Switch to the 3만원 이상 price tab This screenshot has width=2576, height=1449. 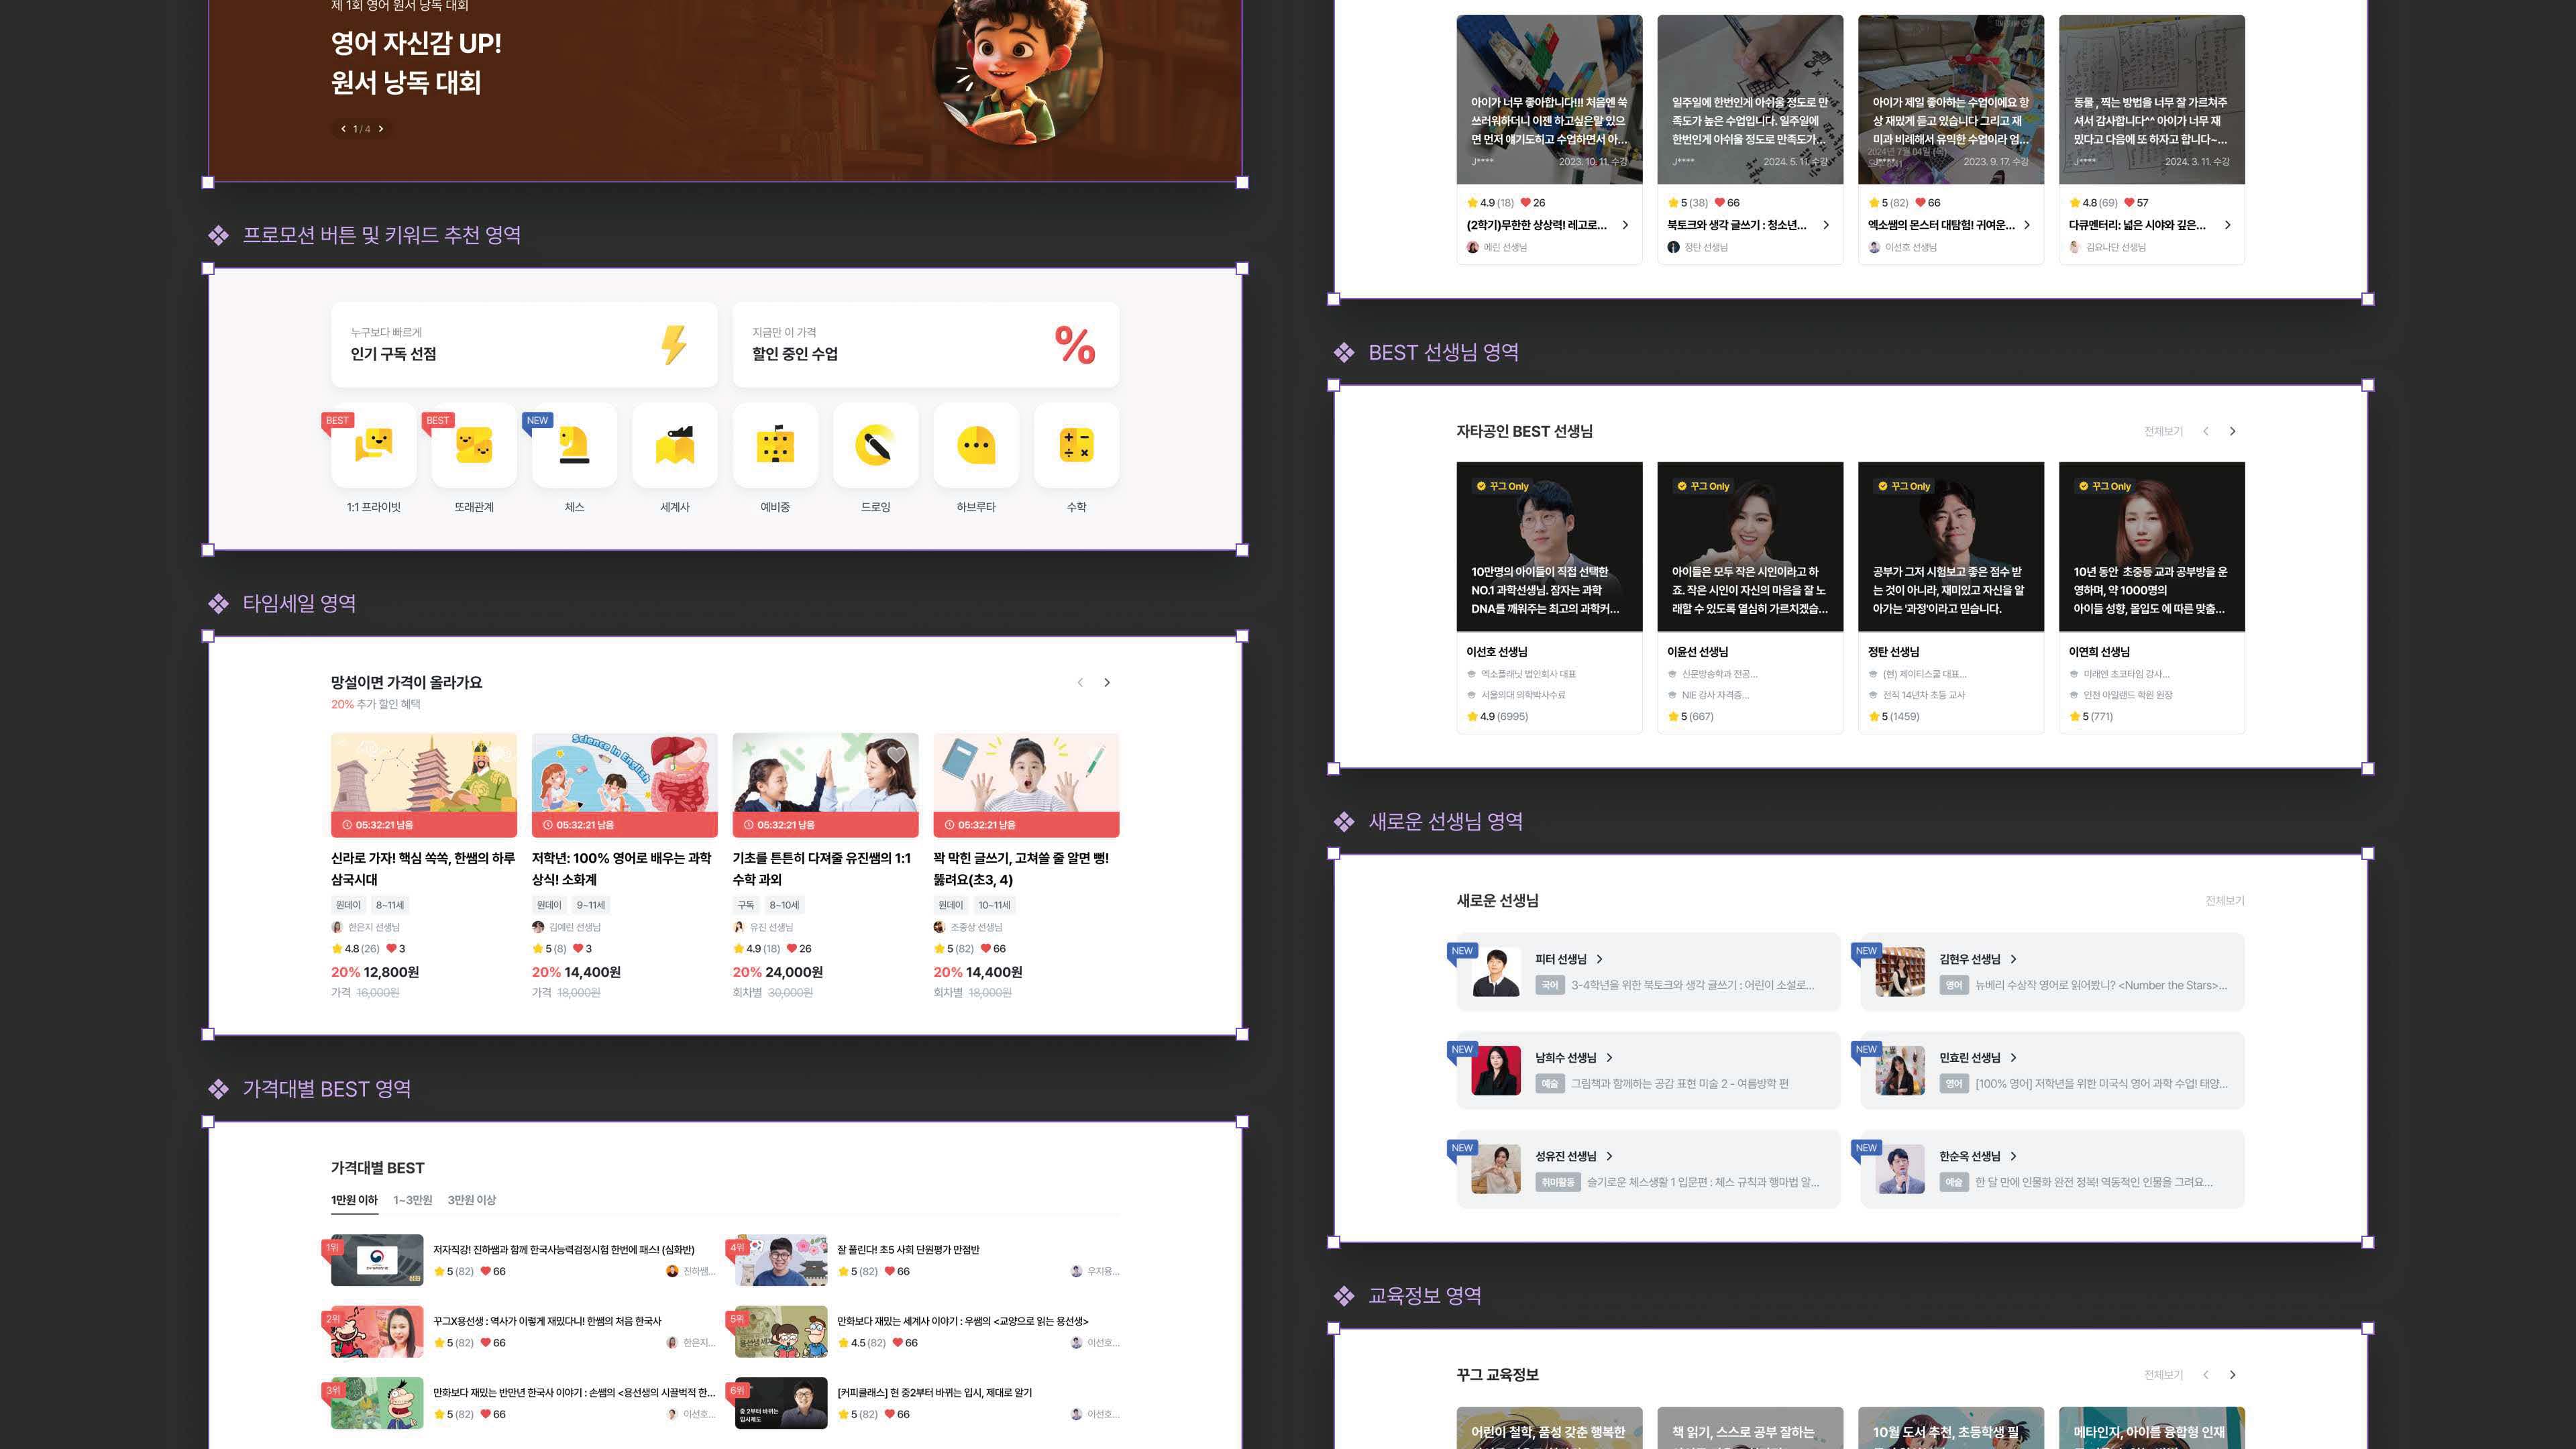click(471, 1200)
